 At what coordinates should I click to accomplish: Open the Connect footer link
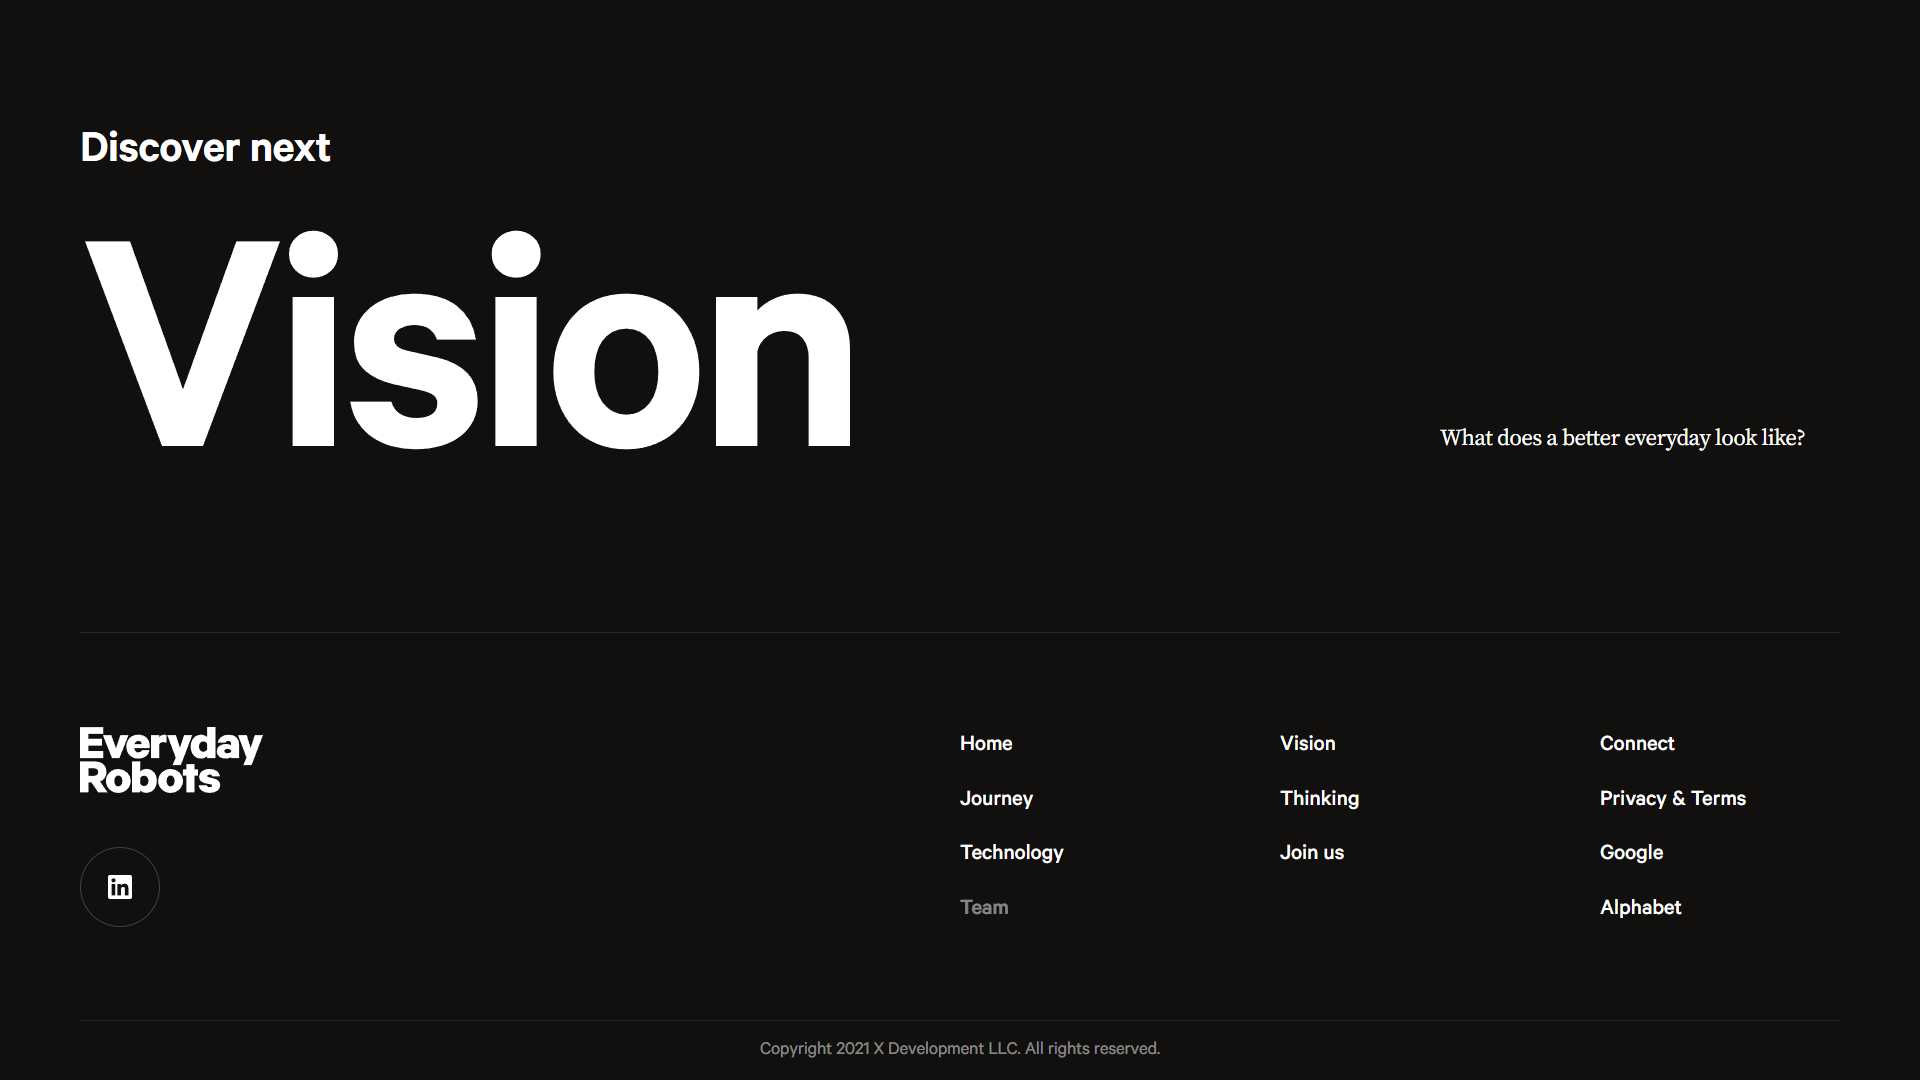(x=1636, y=743)
